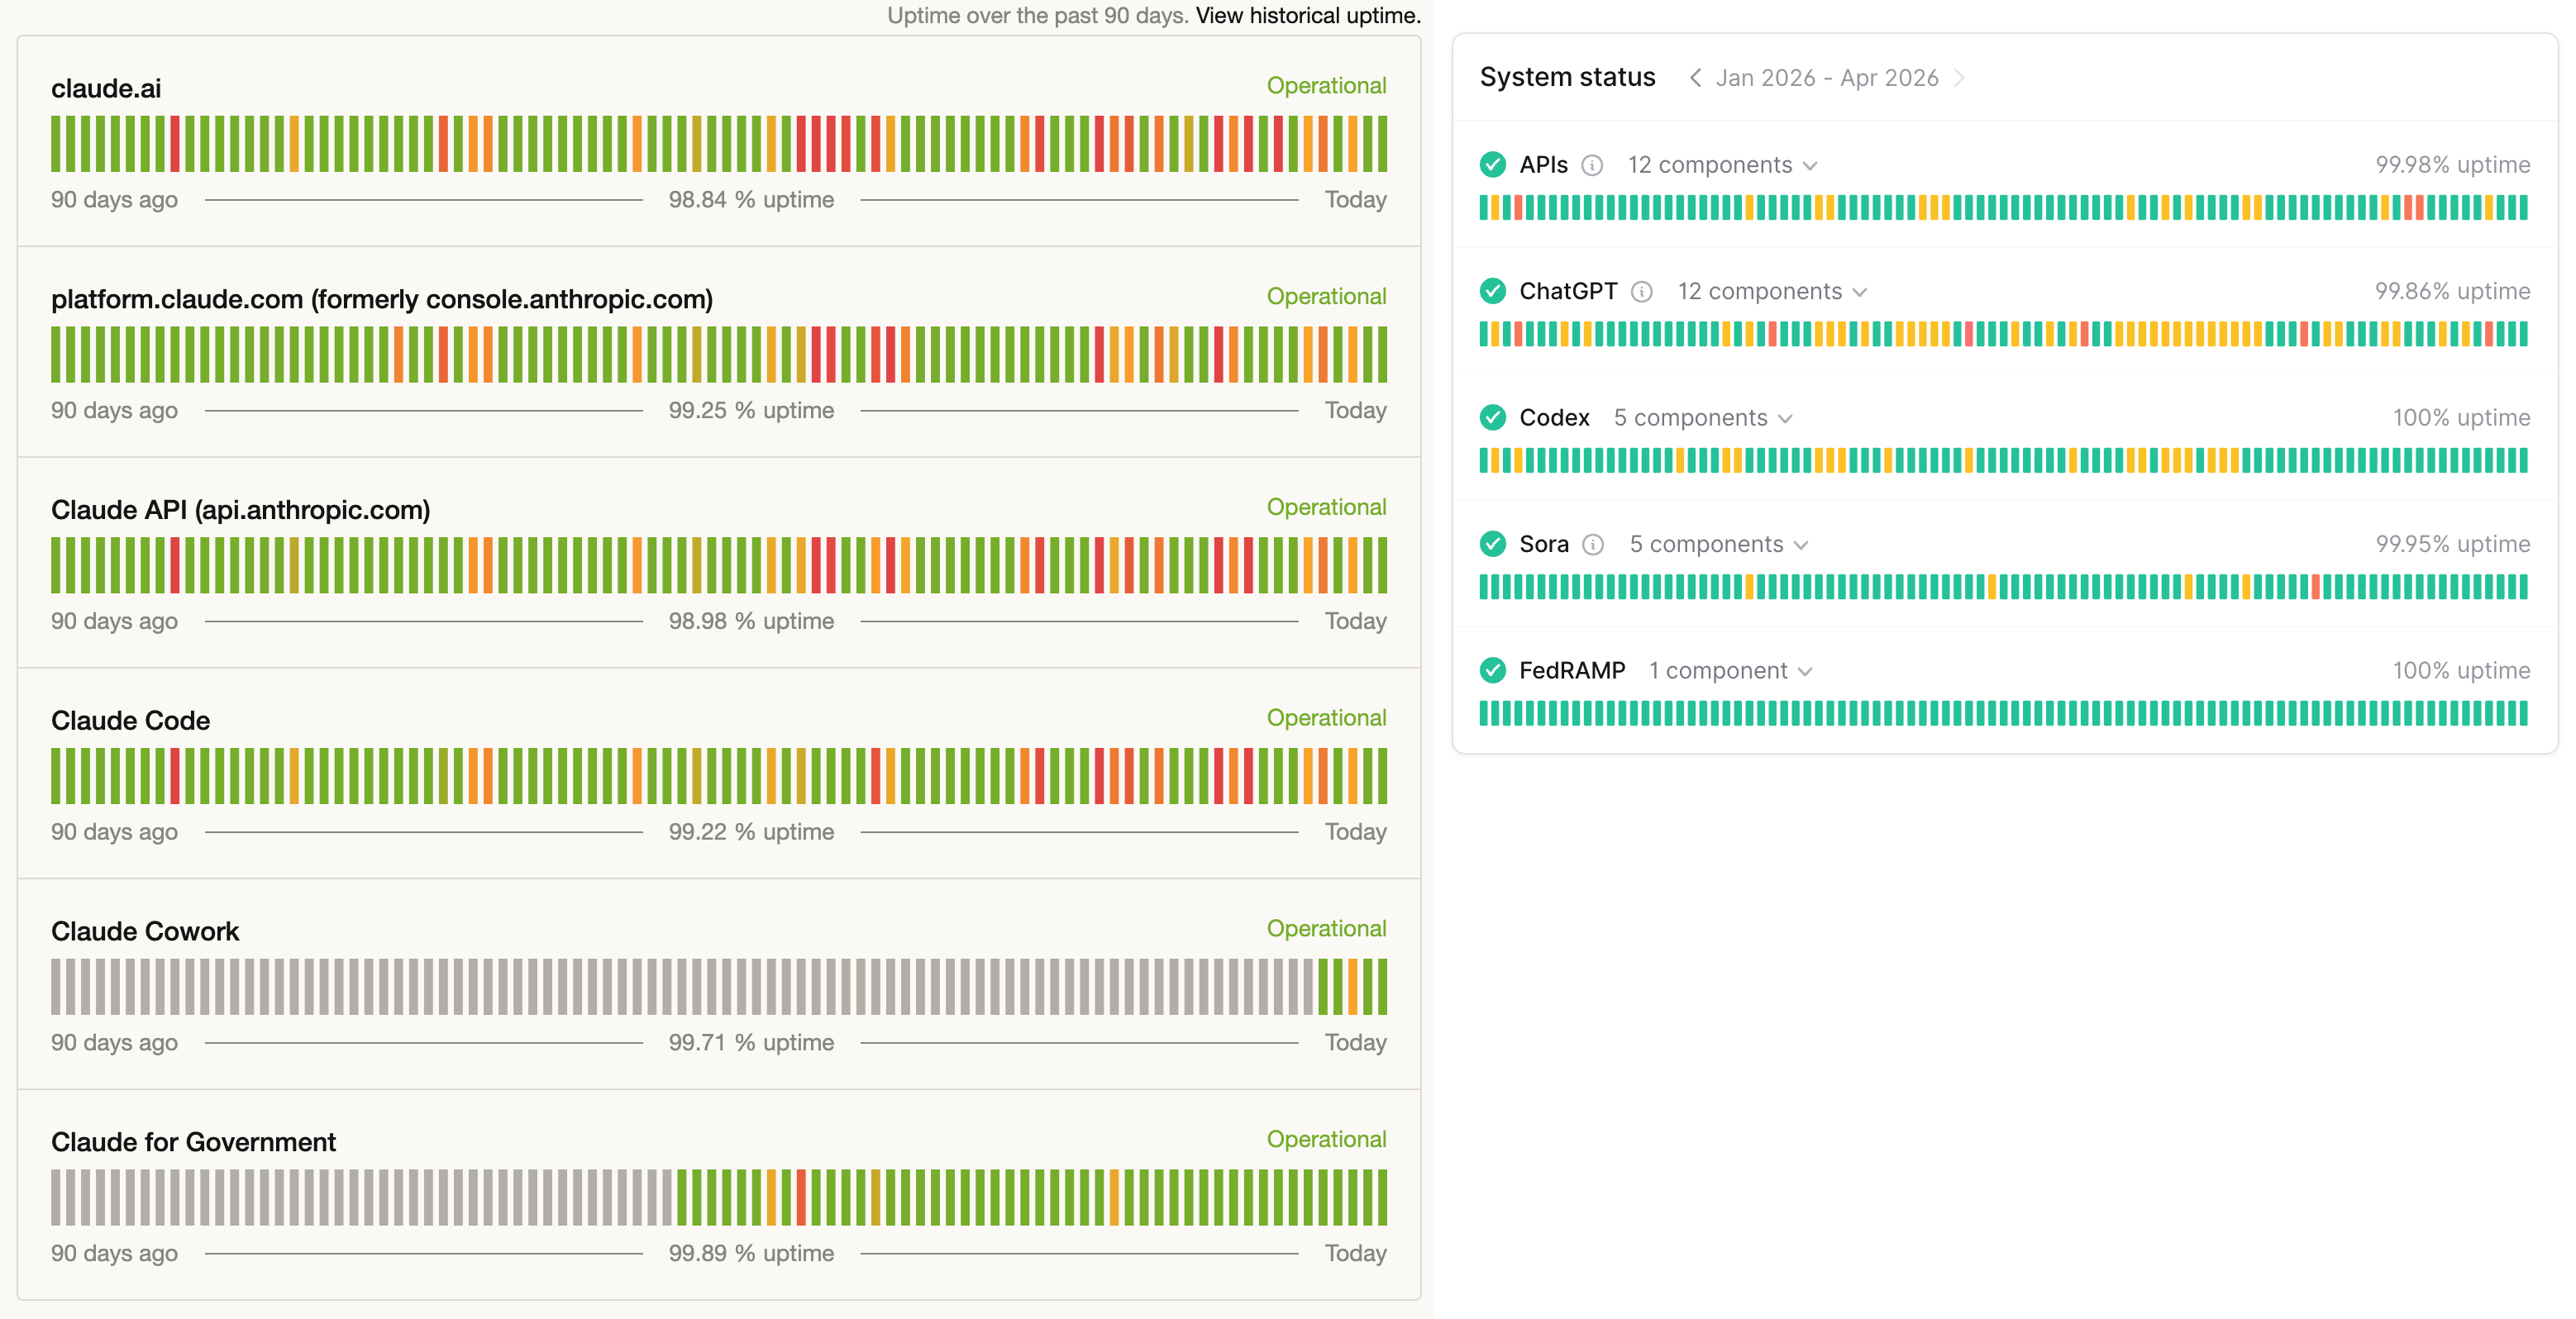2576x1319 pixels.
Task: Expand FedRAMP 1 component chevron
Action: point(1805,672)
